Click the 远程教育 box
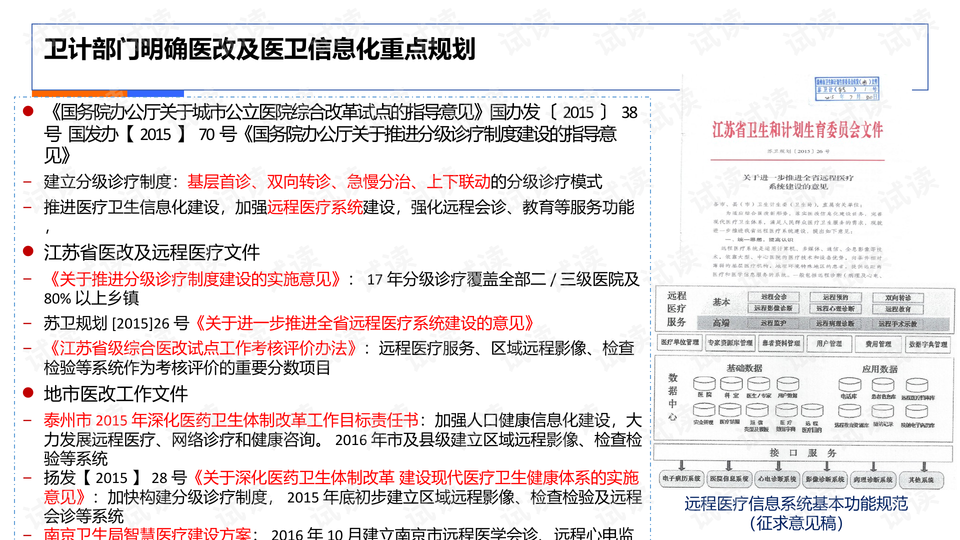Viewport: 960px width, 540px height. [x=898, y=309]
